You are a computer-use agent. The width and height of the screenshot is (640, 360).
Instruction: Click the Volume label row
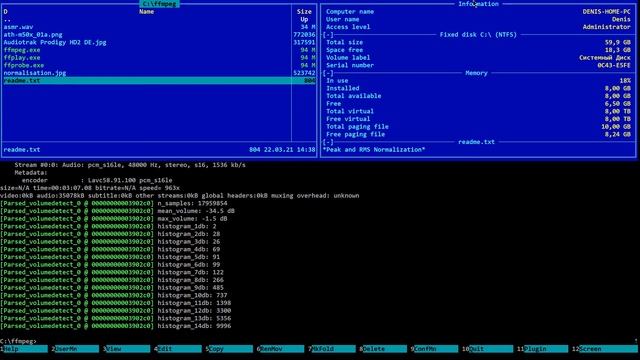point(478,58)
